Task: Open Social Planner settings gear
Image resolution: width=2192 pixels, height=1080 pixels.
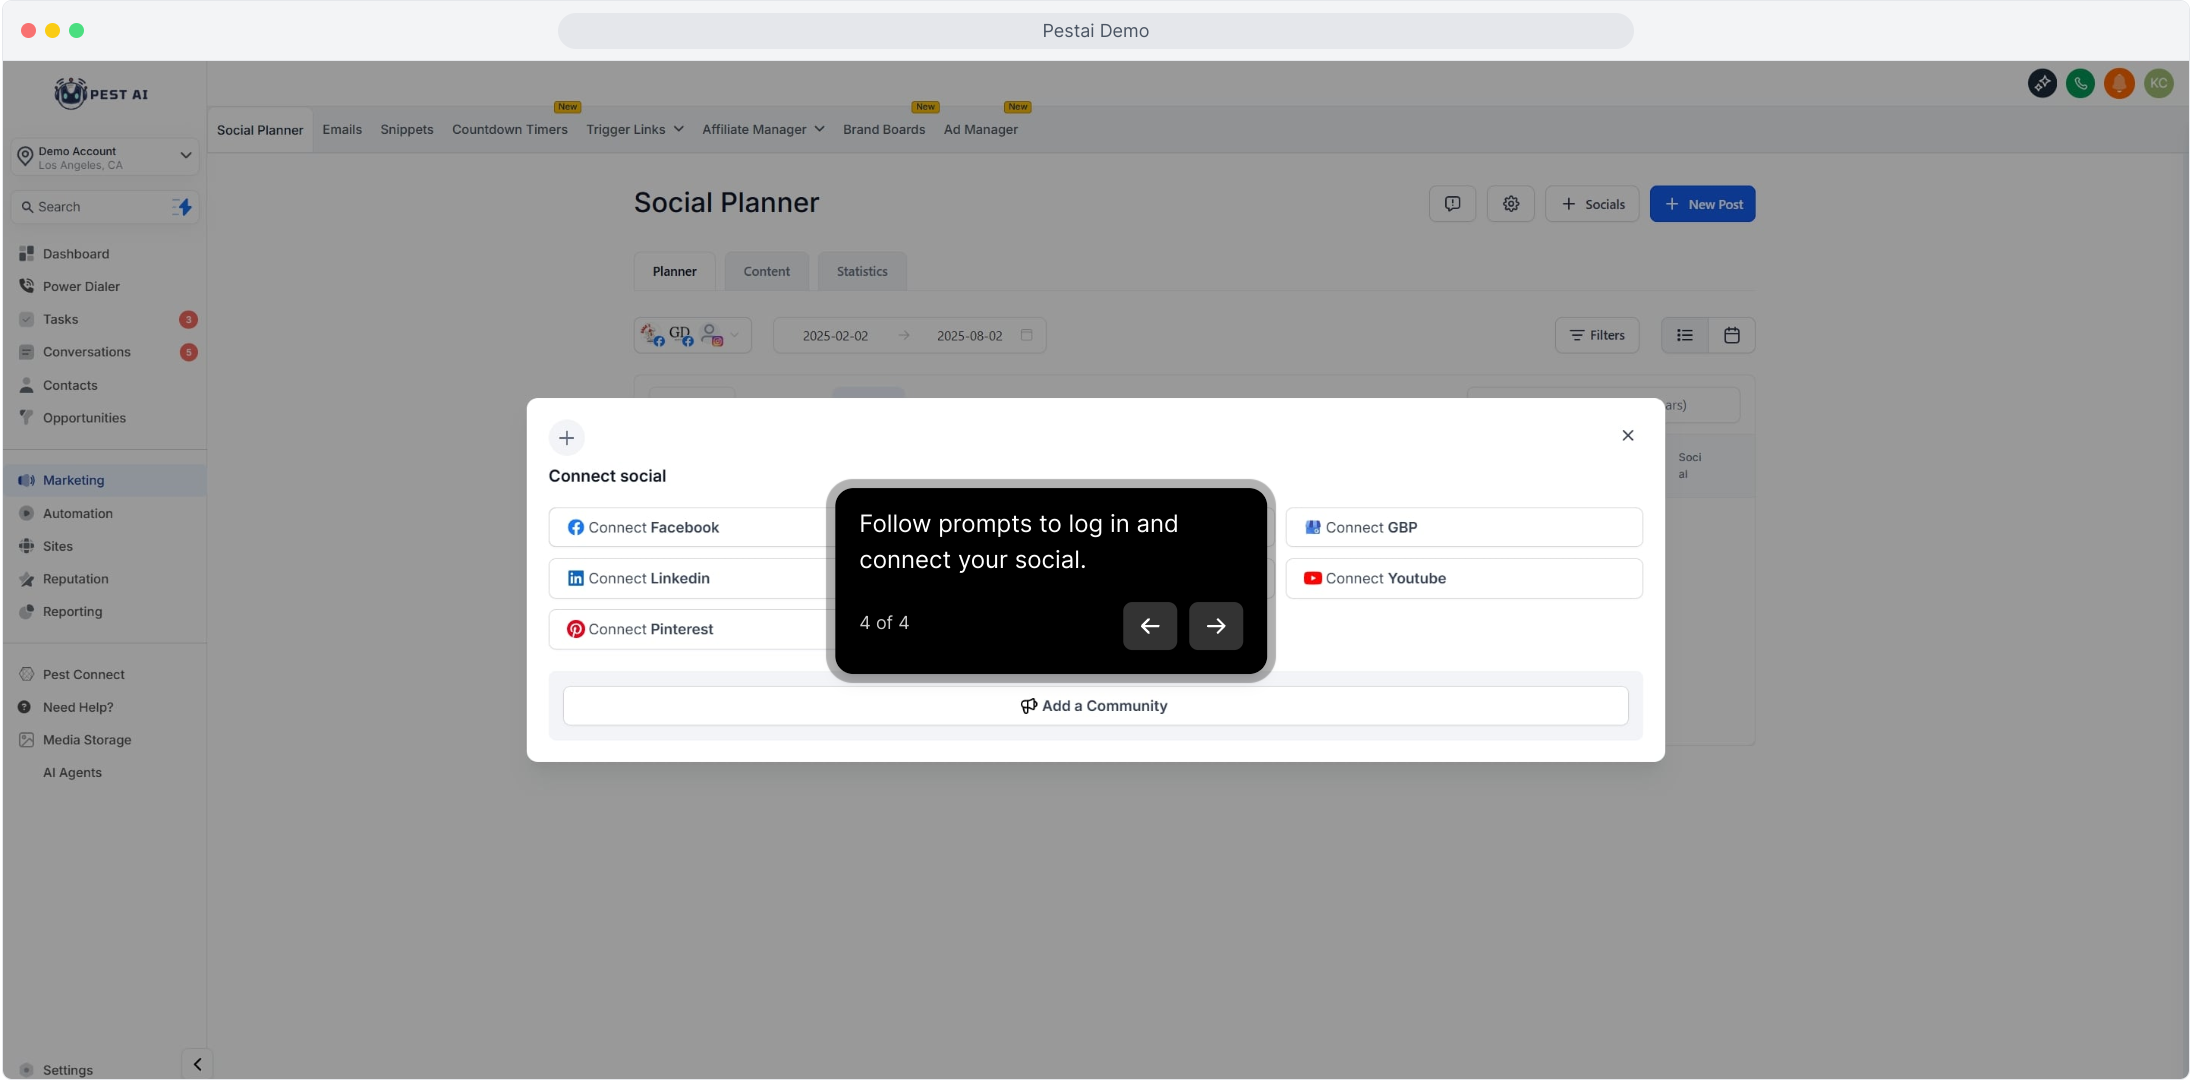Action: (x=1511, y=204)
